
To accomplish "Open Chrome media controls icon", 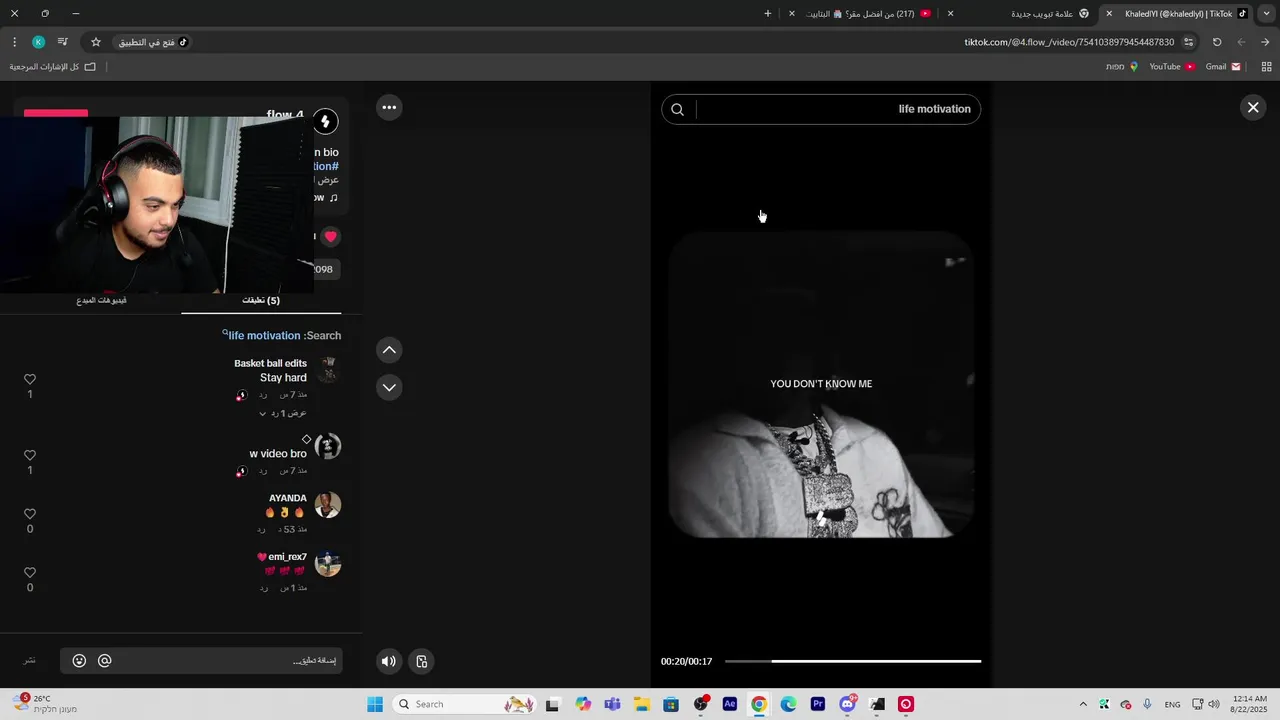I will point(62,42).
